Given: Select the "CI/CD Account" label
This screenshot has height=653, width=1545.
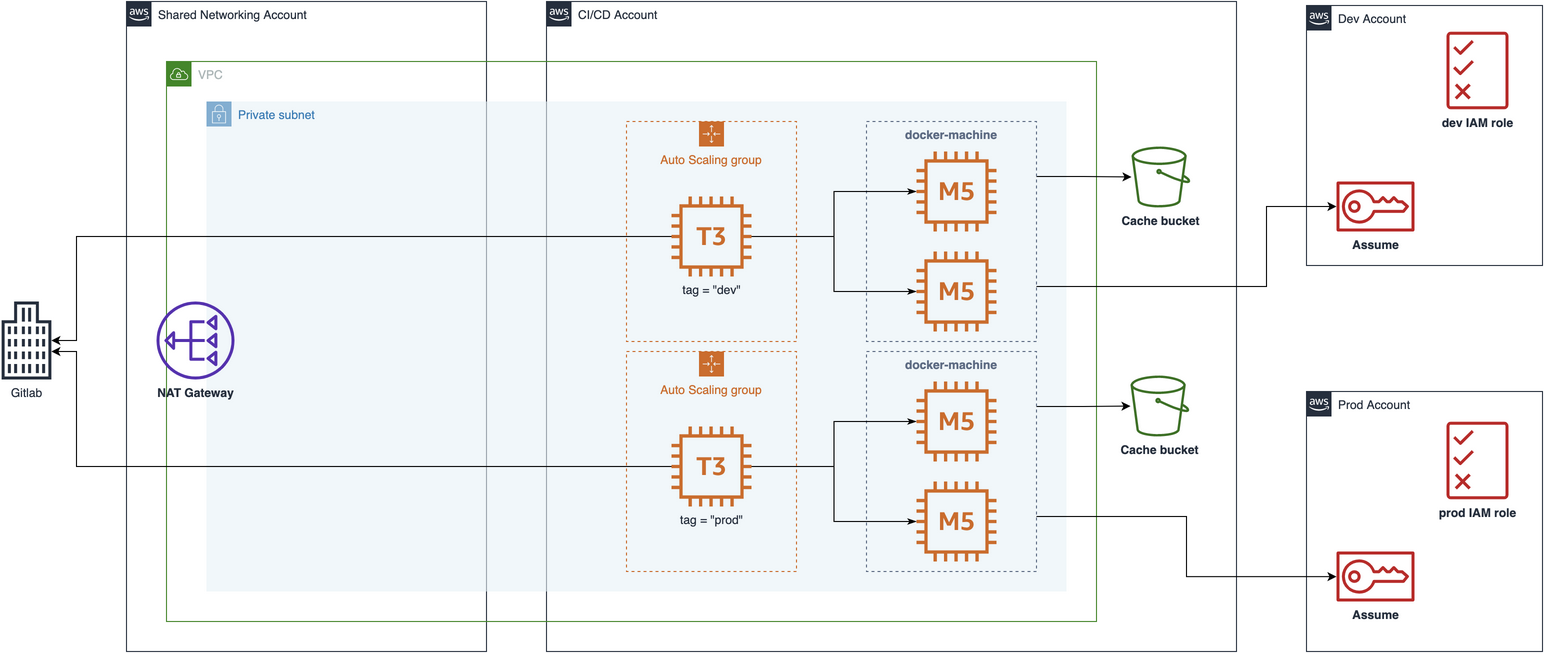Looking at the screenshot, I should click(x=617, y=15).
